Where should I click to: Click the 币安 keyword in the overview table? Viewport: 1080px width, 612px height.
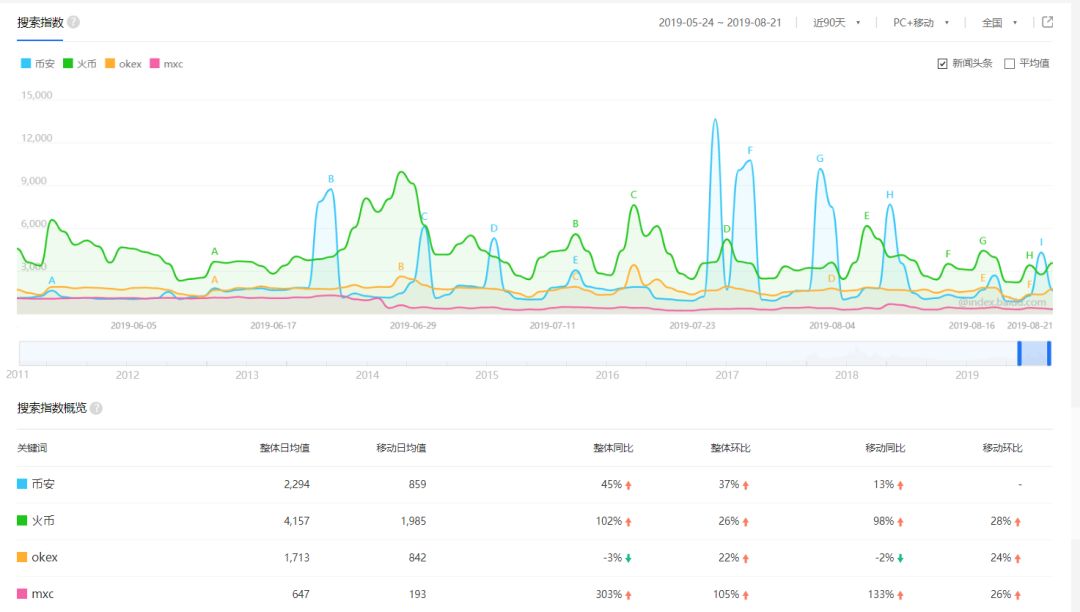[x=43, y=484]
